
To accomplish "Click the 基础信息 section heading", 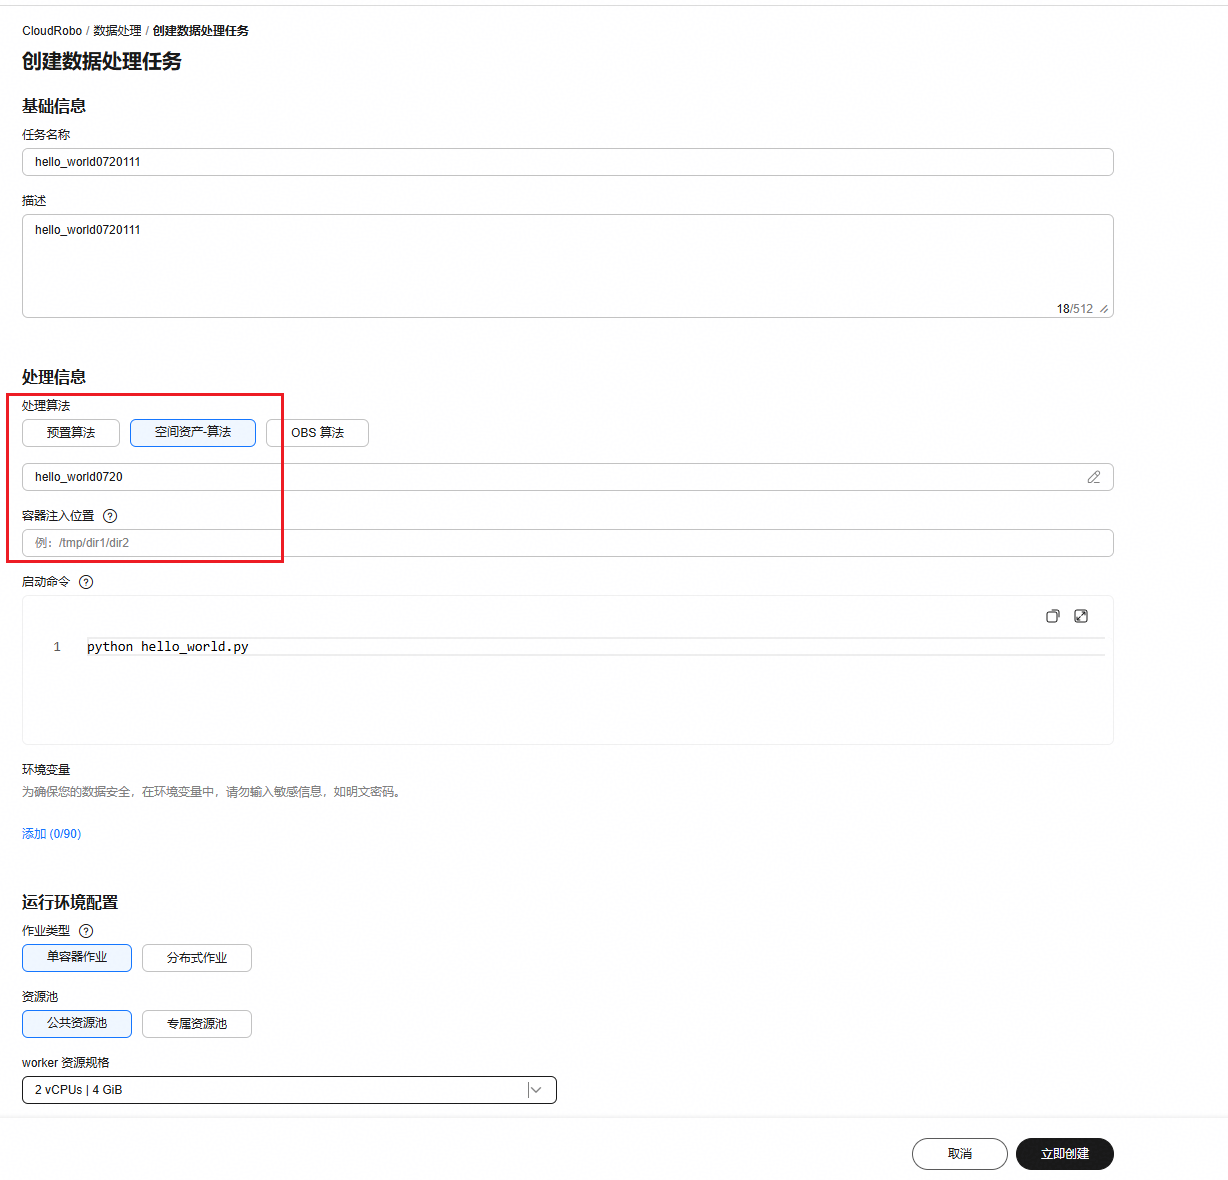I will pos(54,106).
